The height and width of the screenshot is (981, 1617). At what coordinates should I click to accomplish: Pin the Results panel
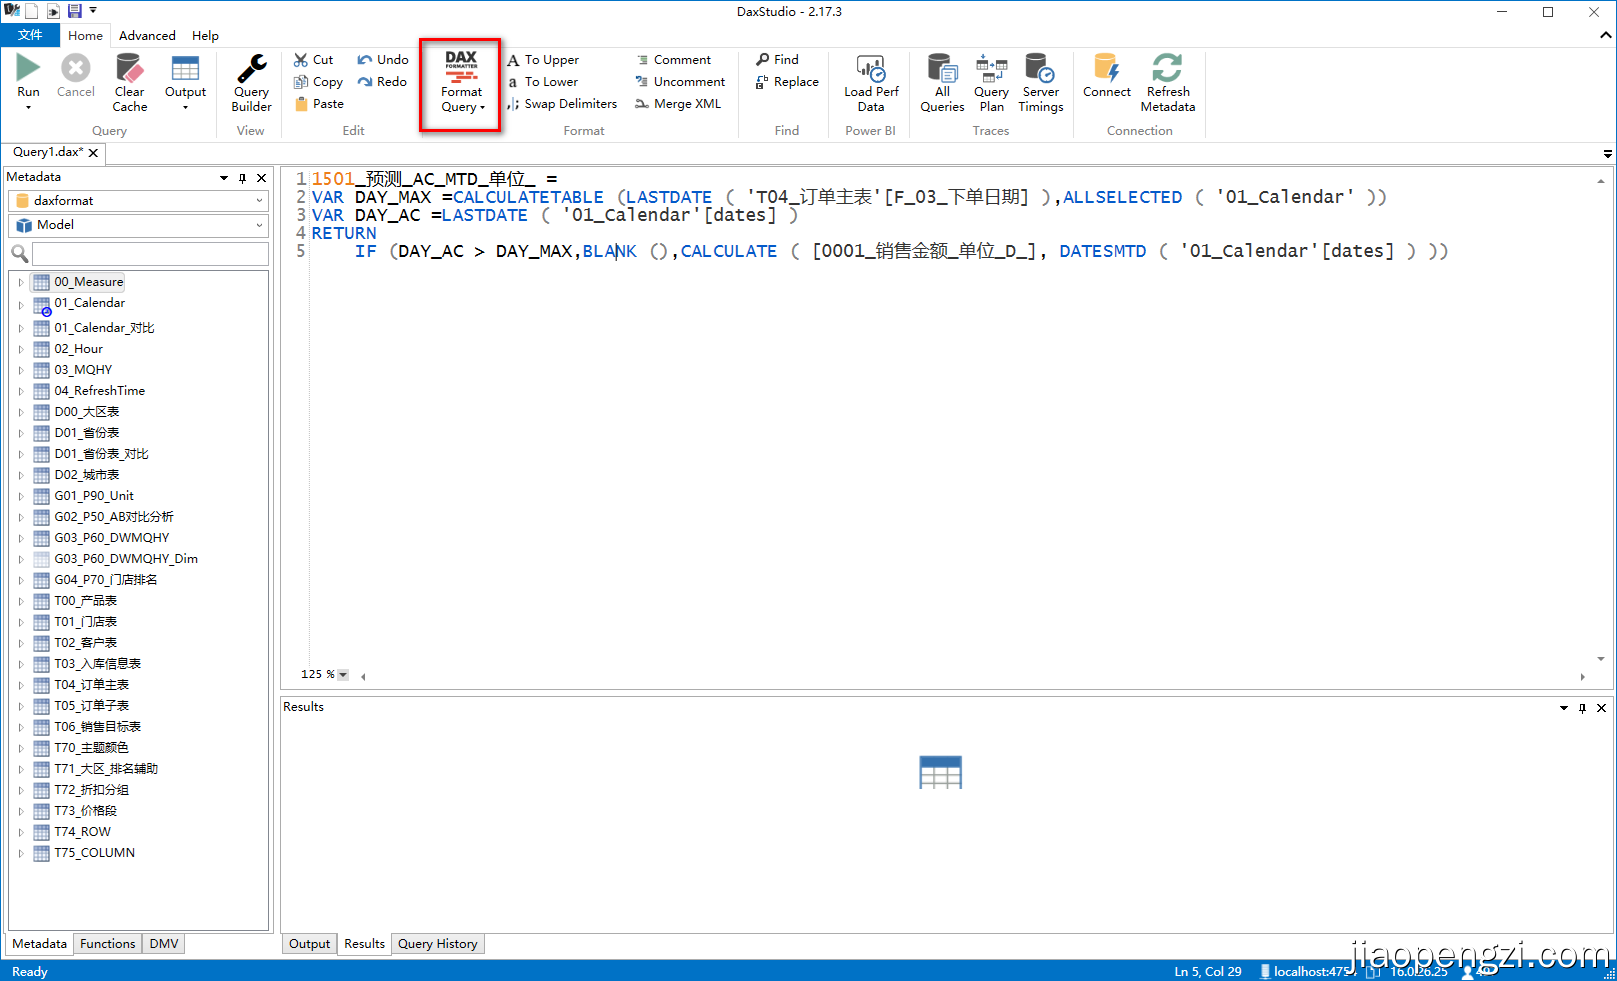[1582, 708]
